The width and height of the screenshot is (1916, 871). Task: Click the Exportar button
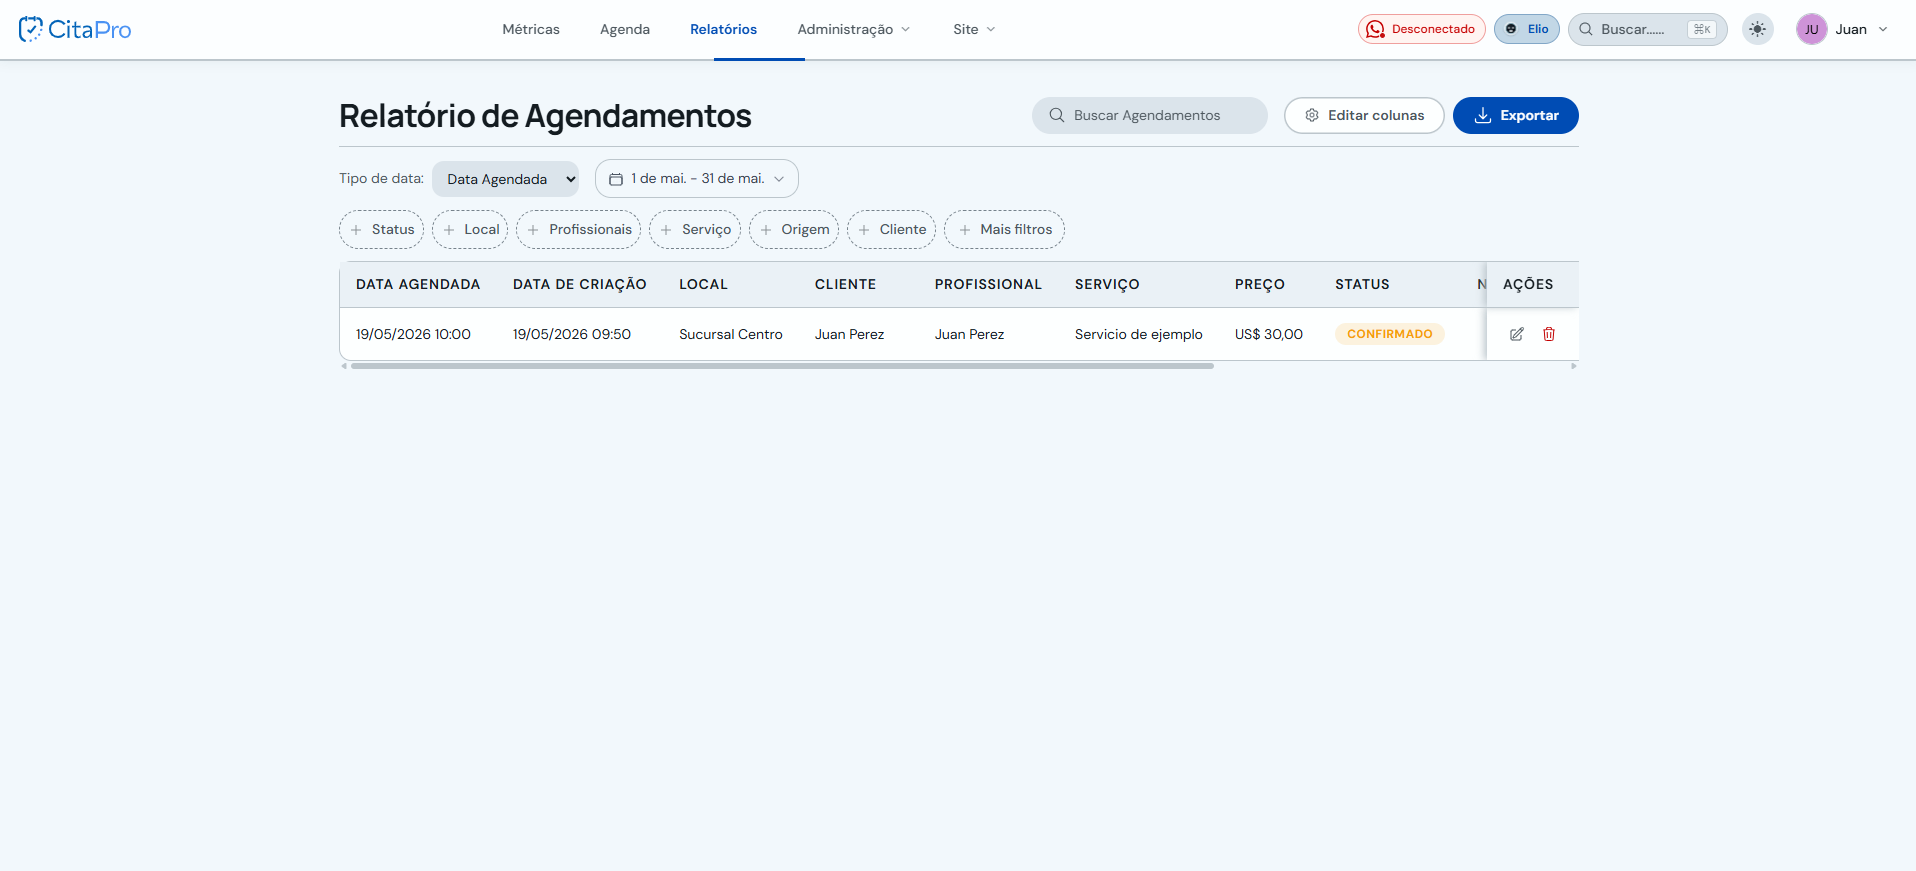1516,115
